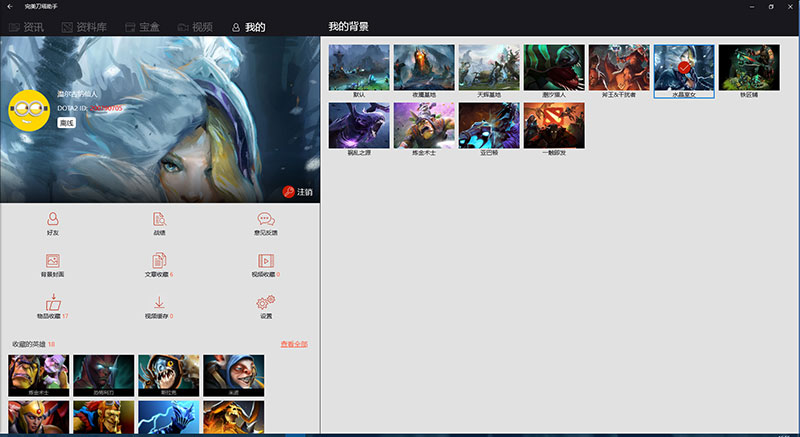
Task: Open the 视频收藏 video favorites icon
Action: (x=266, y=261)
